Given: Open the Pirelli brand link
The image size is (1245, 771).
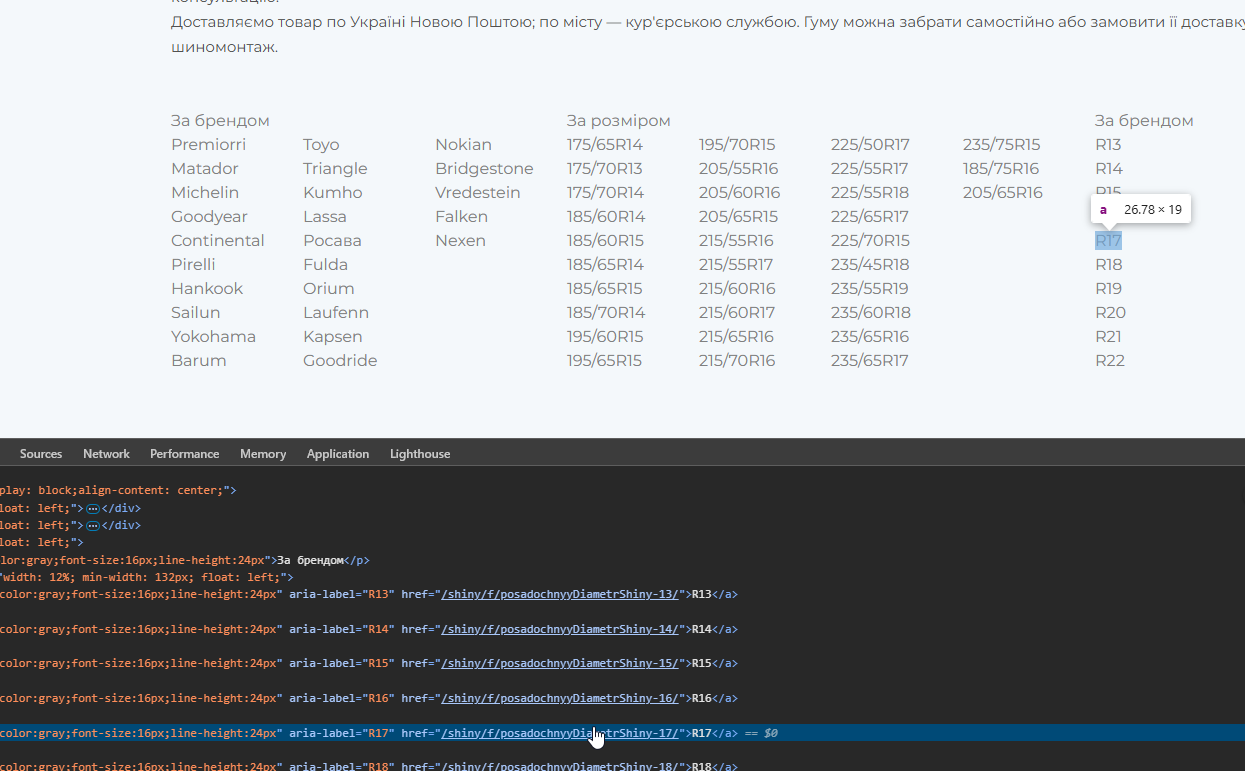Looking at the screenshot, I should 193,265.
